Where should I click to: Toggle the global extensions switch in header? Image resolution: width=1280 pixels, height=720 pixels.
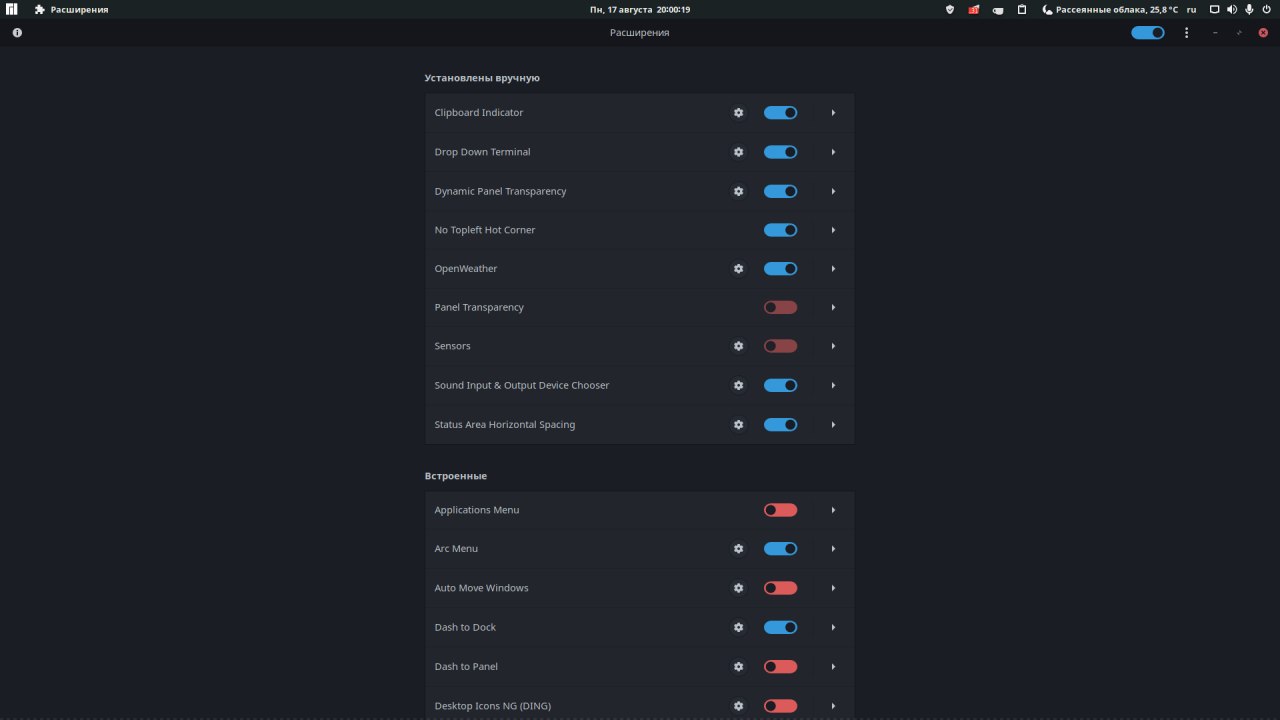tap(1148, 33)
